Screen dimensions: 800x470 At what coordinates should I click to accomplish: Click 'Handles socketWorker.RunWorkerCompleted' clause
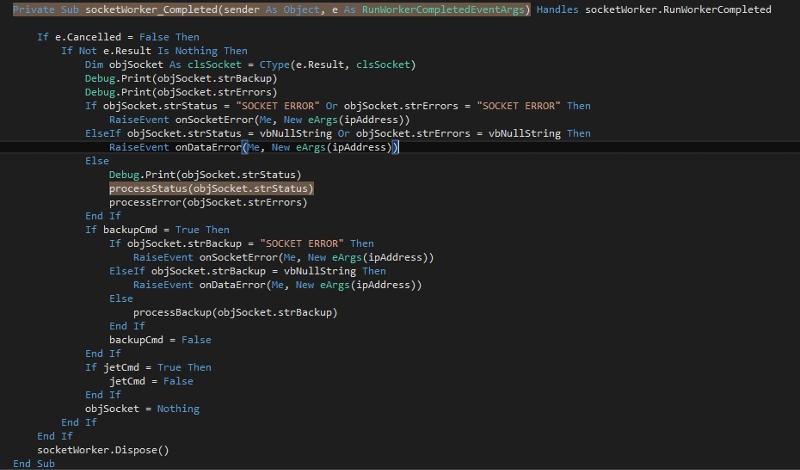(x=654, y=9)
